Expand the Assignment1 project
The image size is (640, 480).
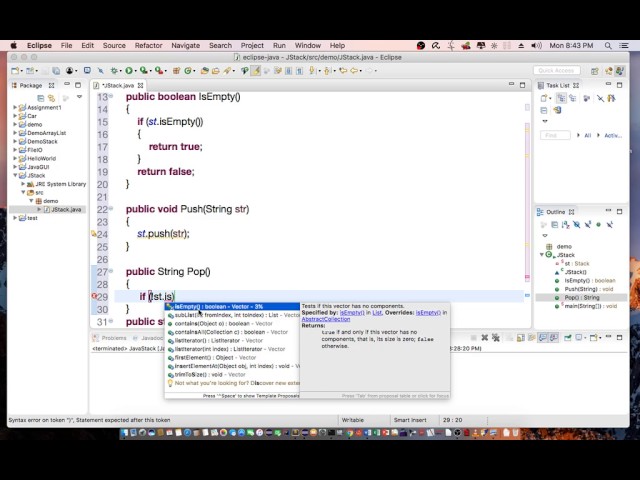[15, 107]
